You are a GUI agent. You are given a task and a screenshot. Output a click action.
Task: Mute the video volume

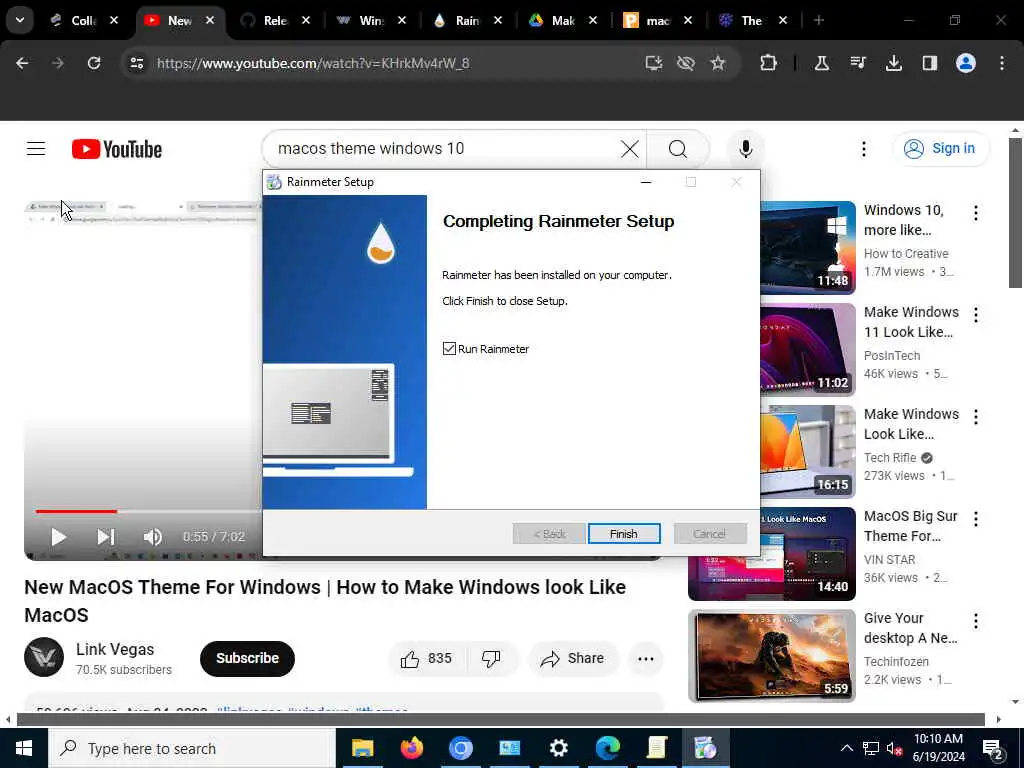coord(152,537)
